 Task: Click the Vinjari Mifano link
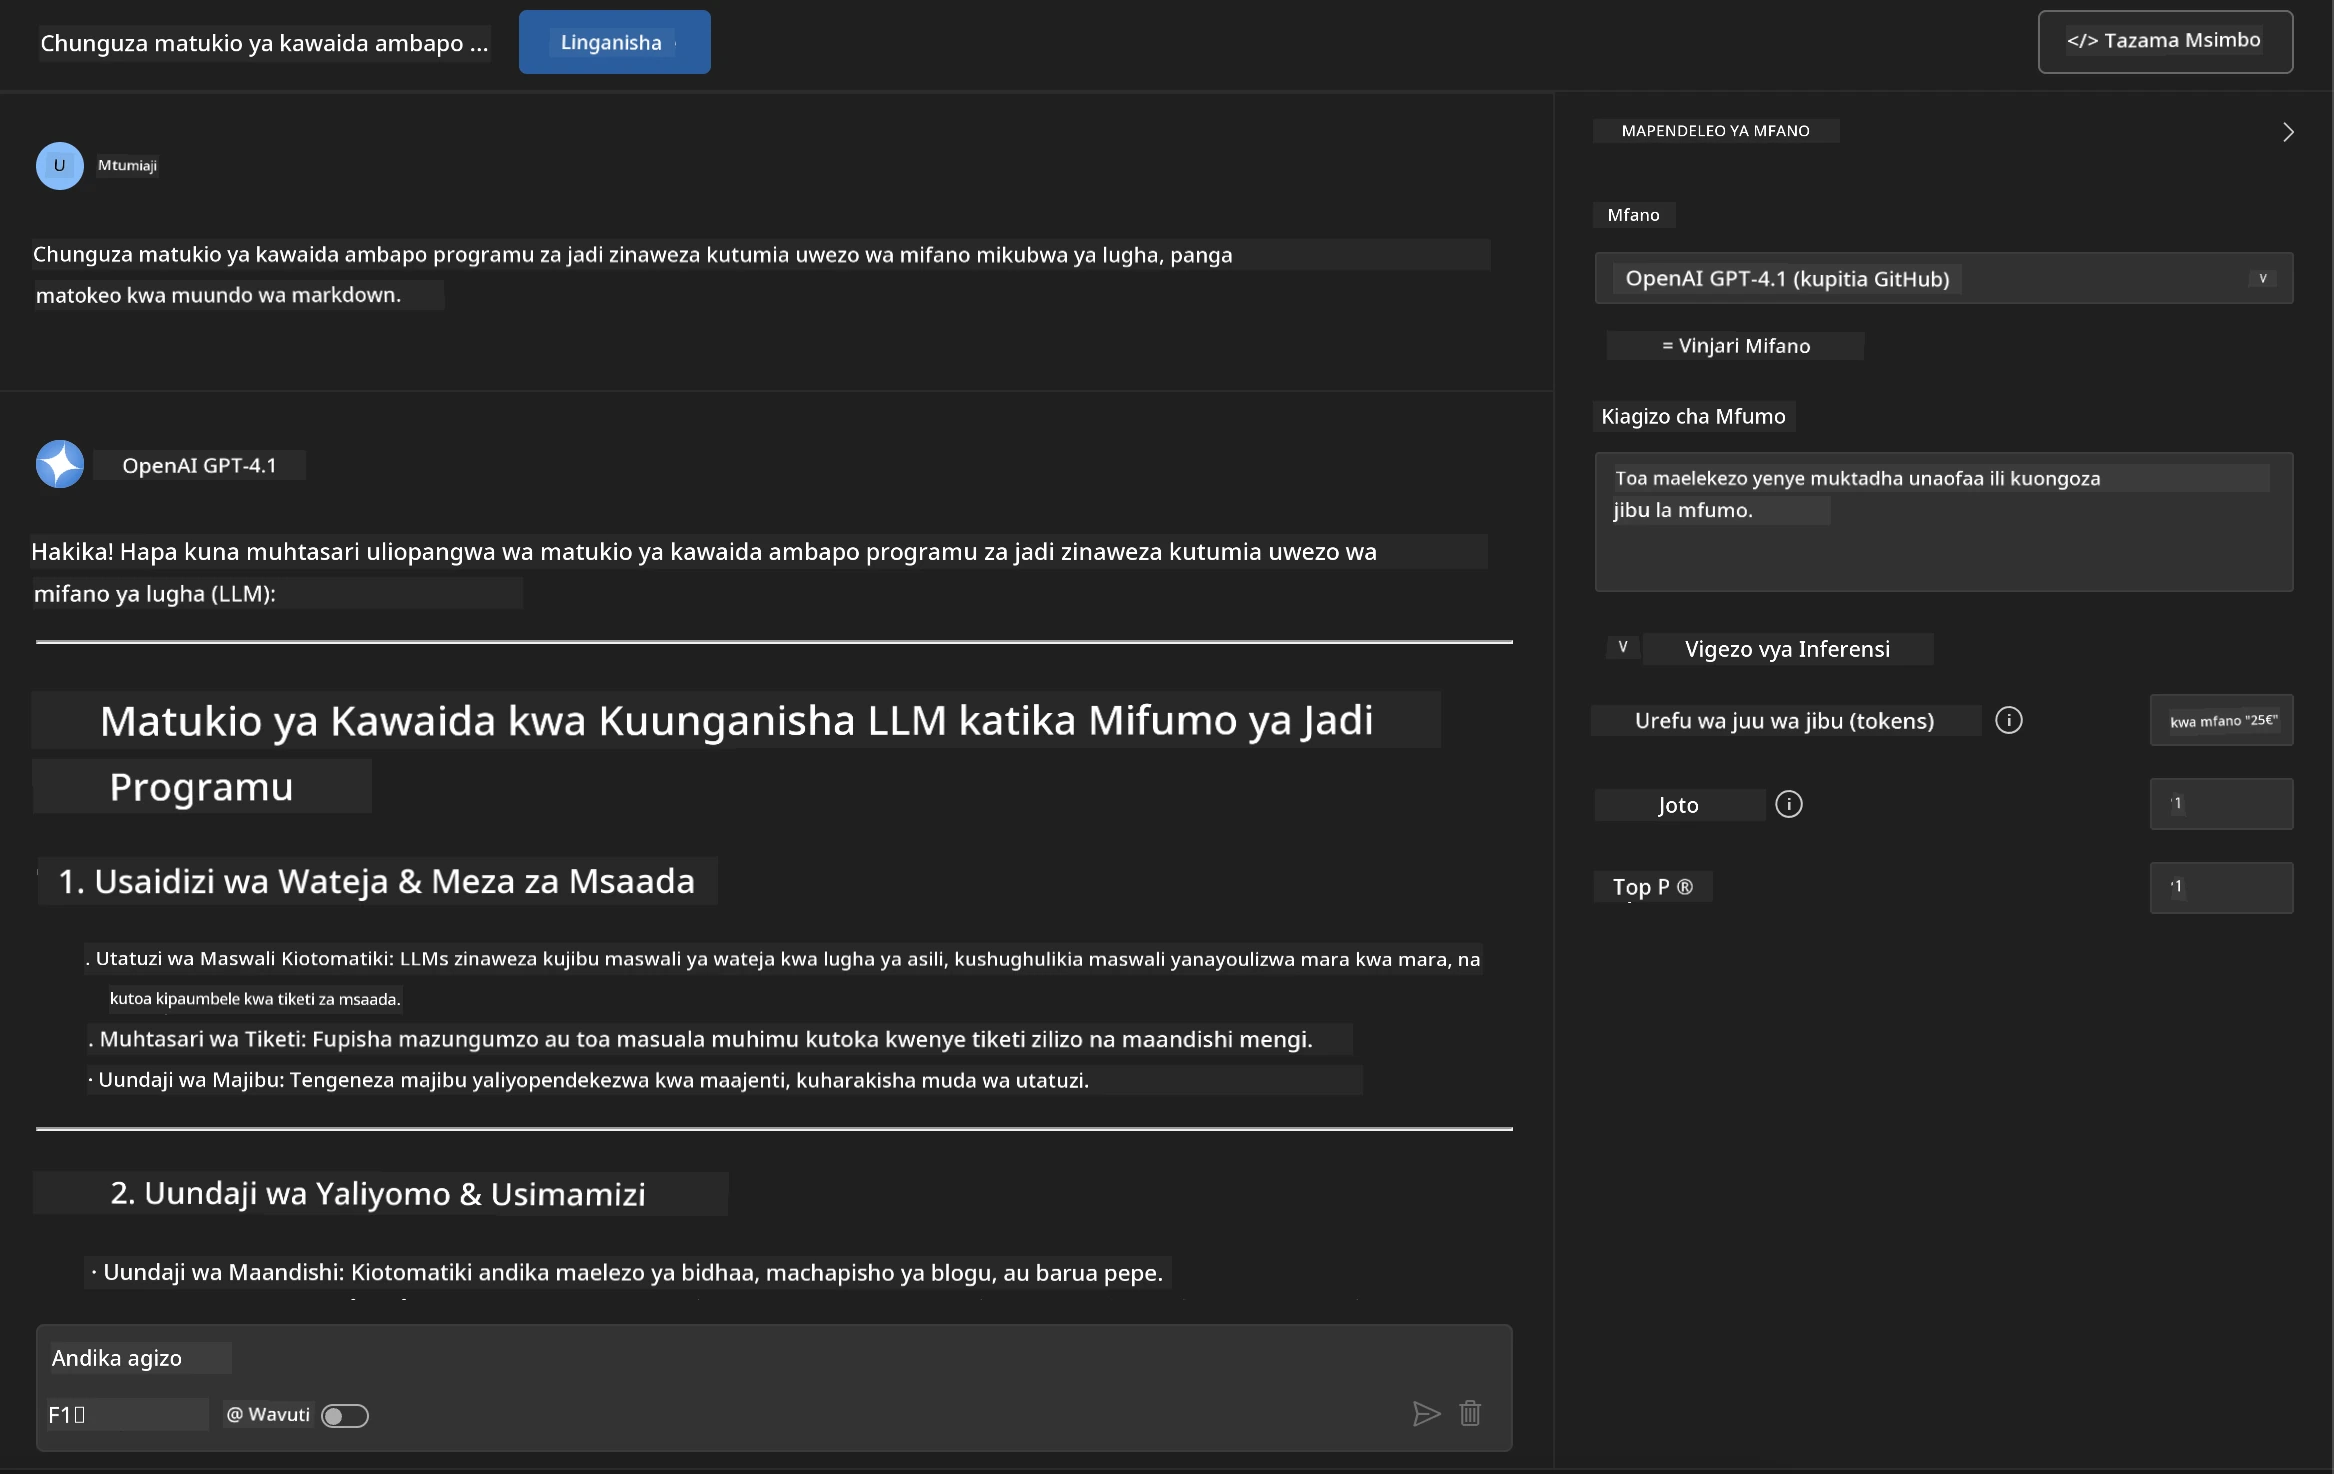coord(1735,346)
